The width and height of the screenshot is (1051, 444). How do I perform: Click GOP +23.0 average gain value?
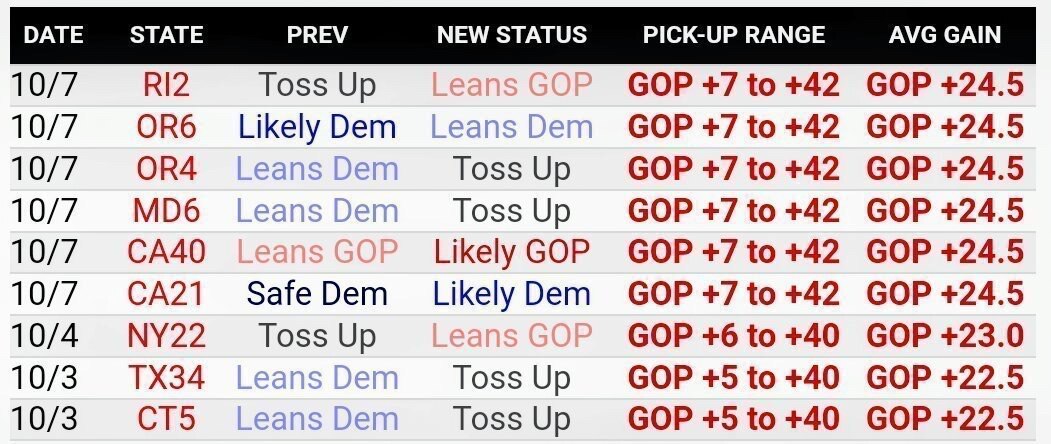pyautogui.click(x=945, y=335)
